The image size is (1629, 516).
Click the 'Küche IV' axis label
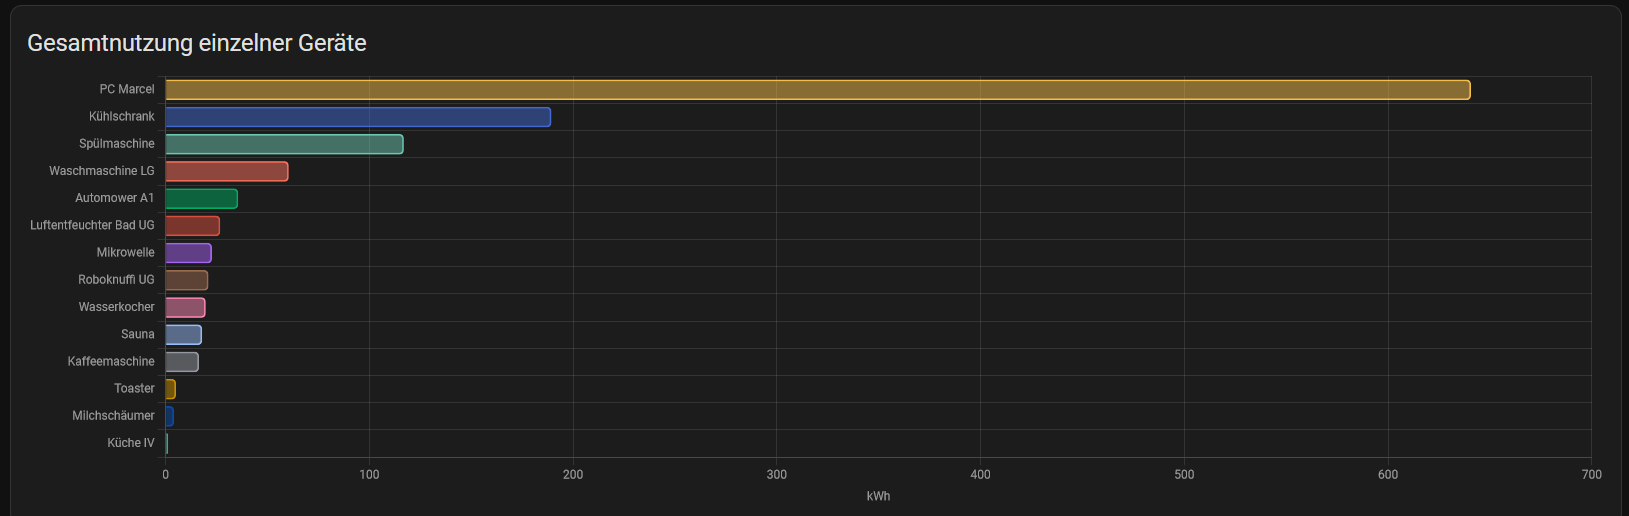[131, 443]
